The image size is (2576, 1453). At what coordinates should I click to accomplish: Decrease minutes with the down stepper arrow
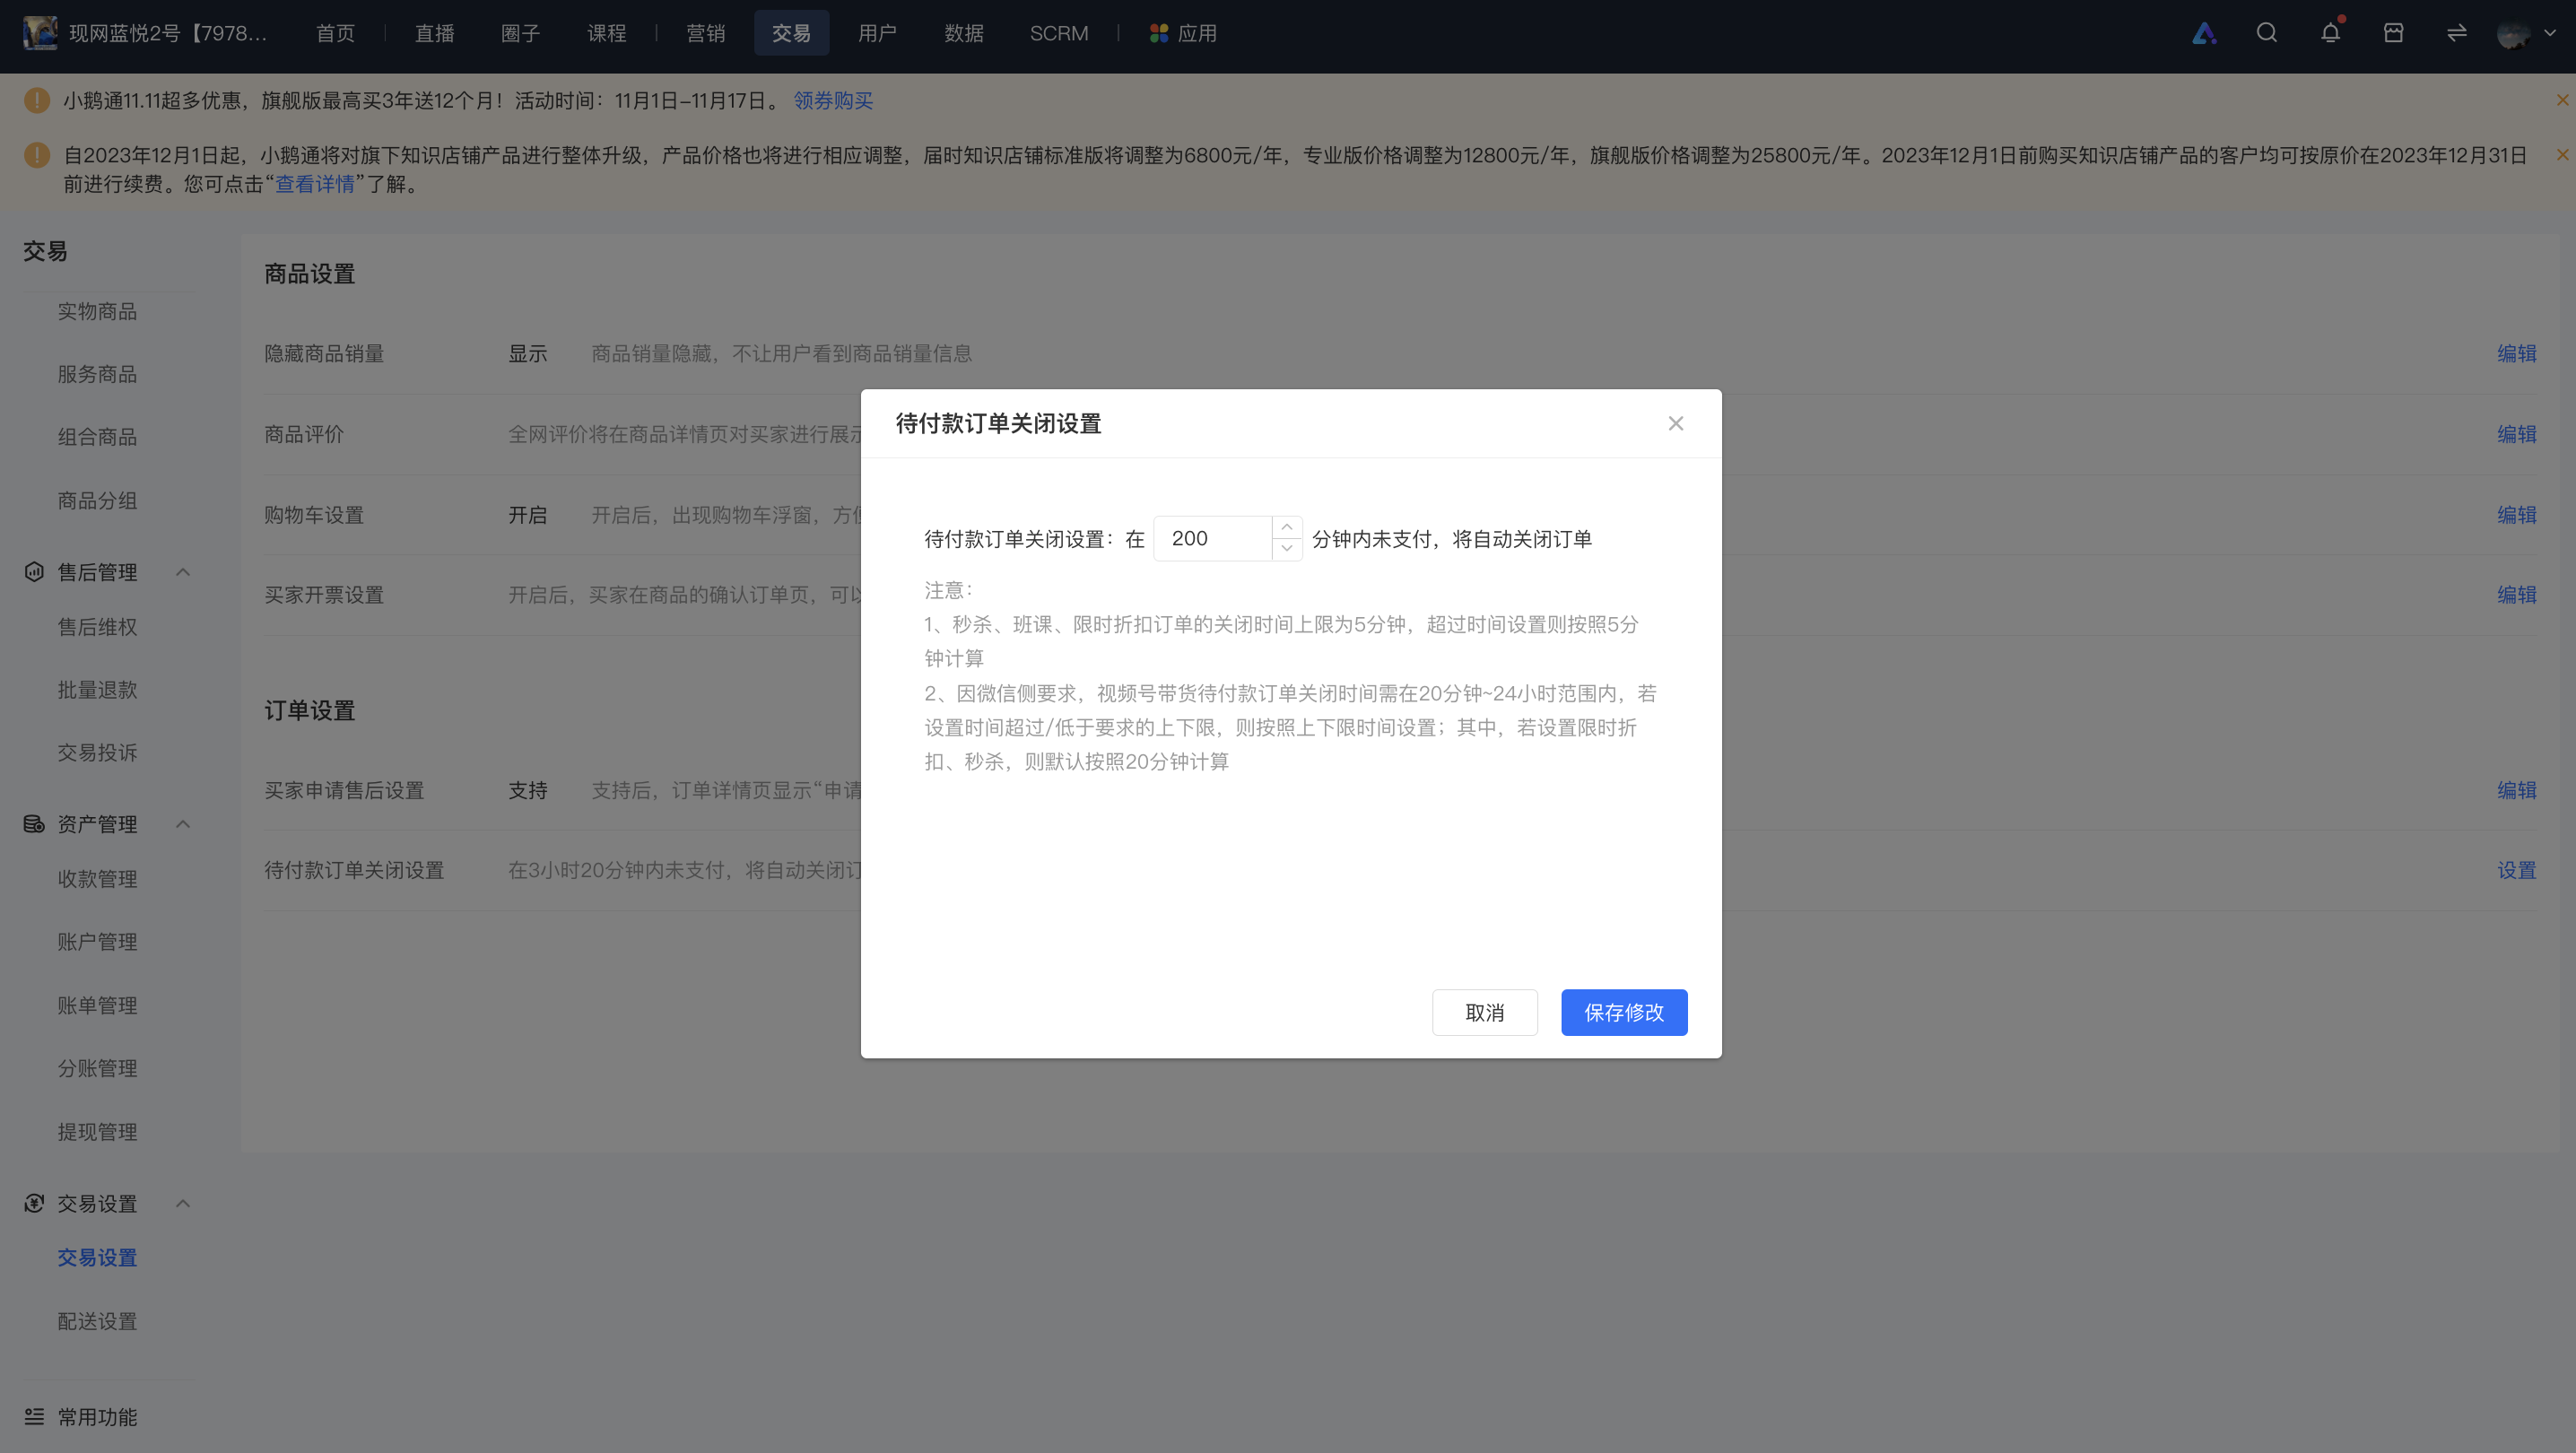click(x=1287, y=549)
